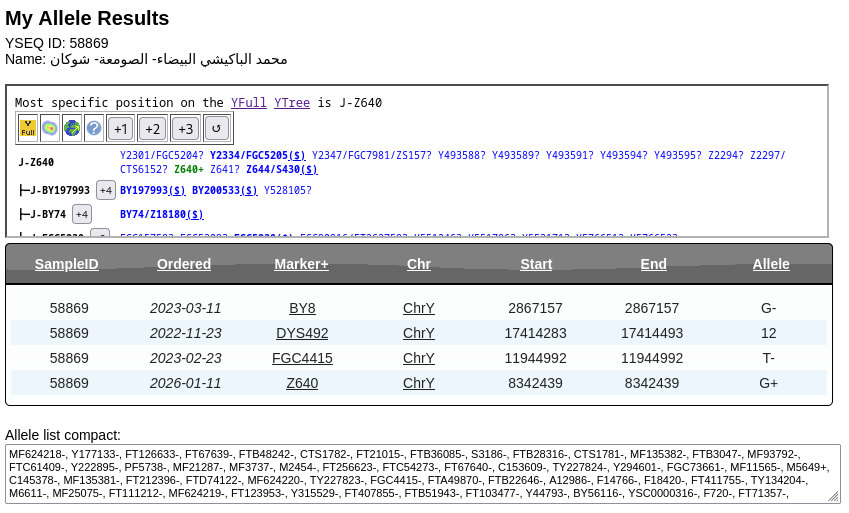This screenshot has height=513, width=849.
Task: Expand J-BY197993 branch with +4 button
Action: tap(106, 190)
